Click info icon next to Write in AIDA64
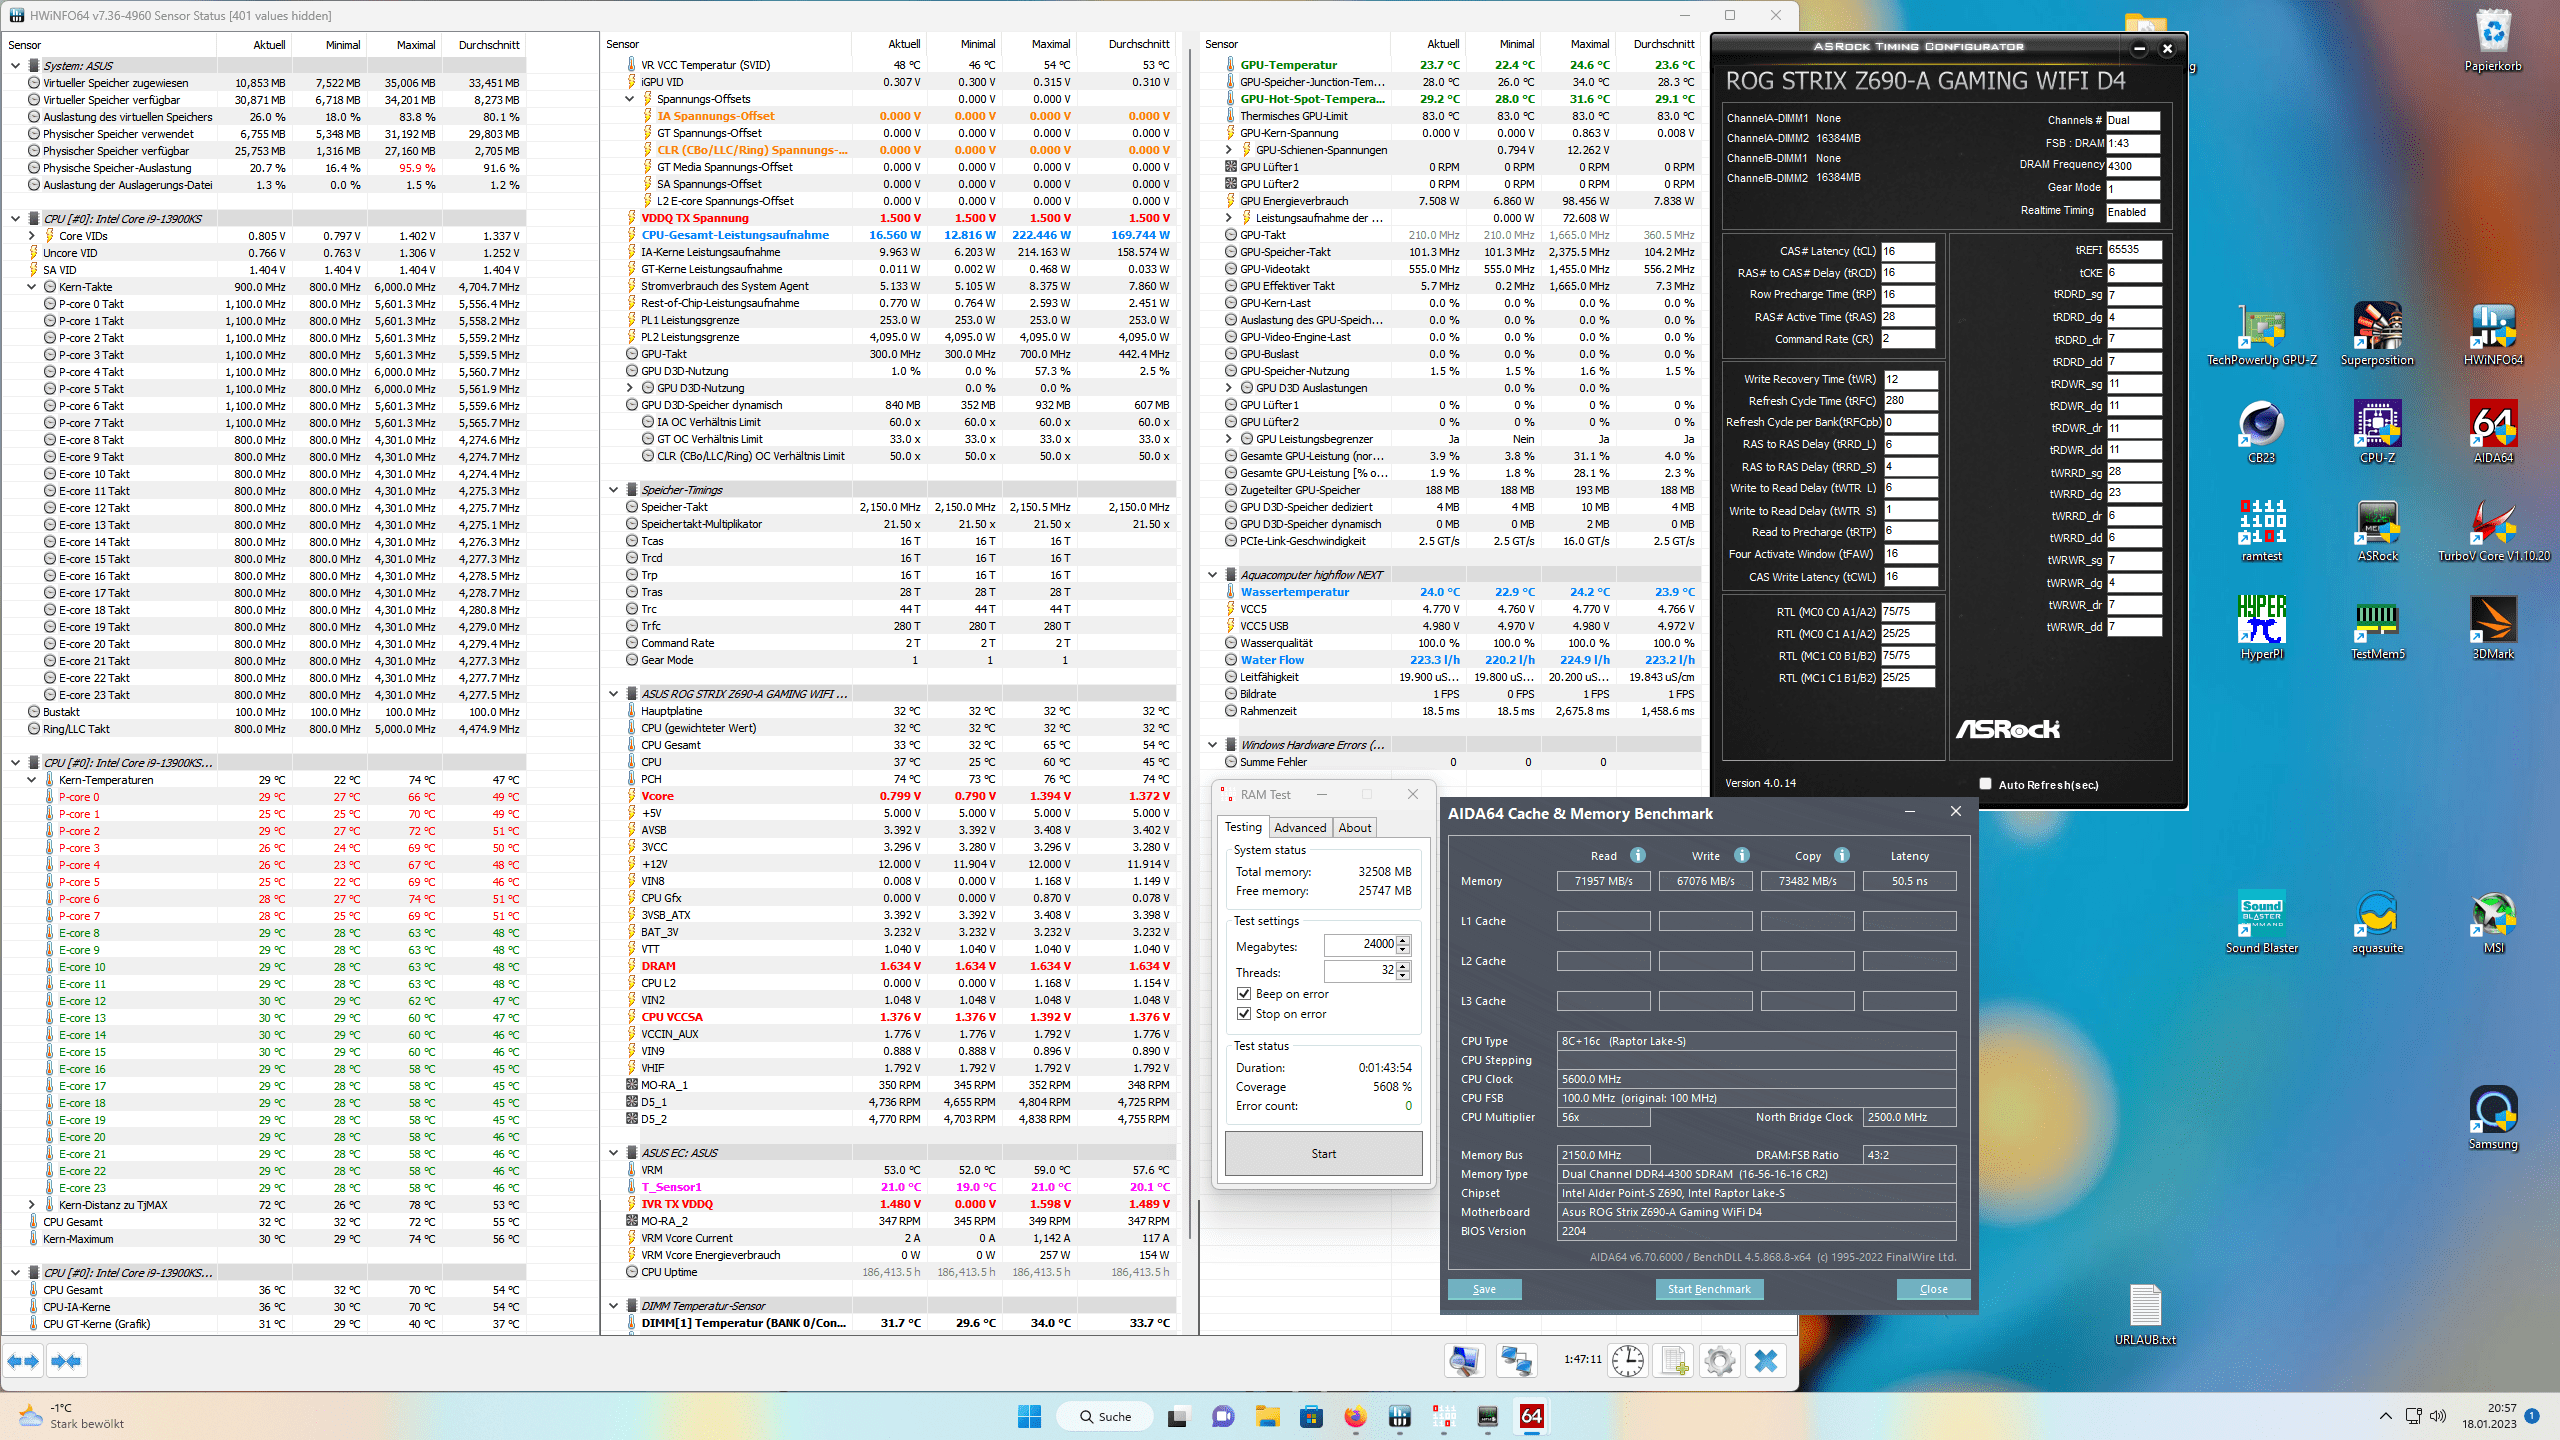The height and width of the screenshot is (1440, 2560). click(x=1742, y=855)
